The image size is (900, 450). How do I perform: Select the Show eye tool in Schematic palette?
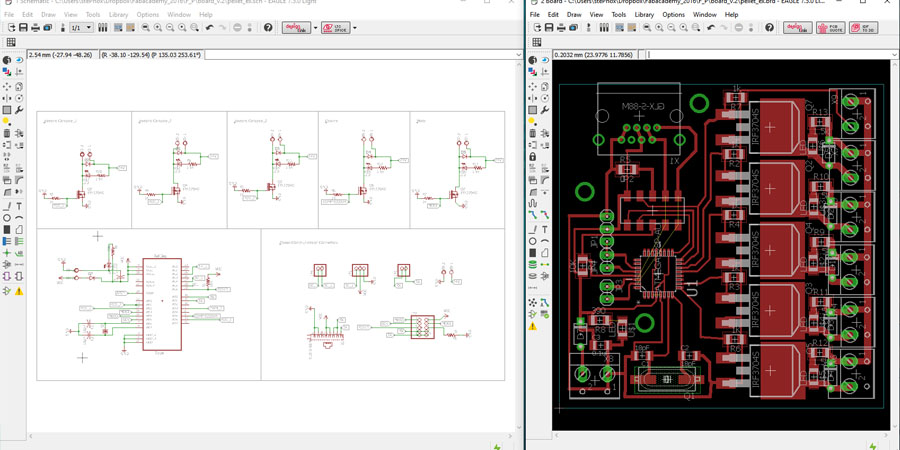point(19,60)
